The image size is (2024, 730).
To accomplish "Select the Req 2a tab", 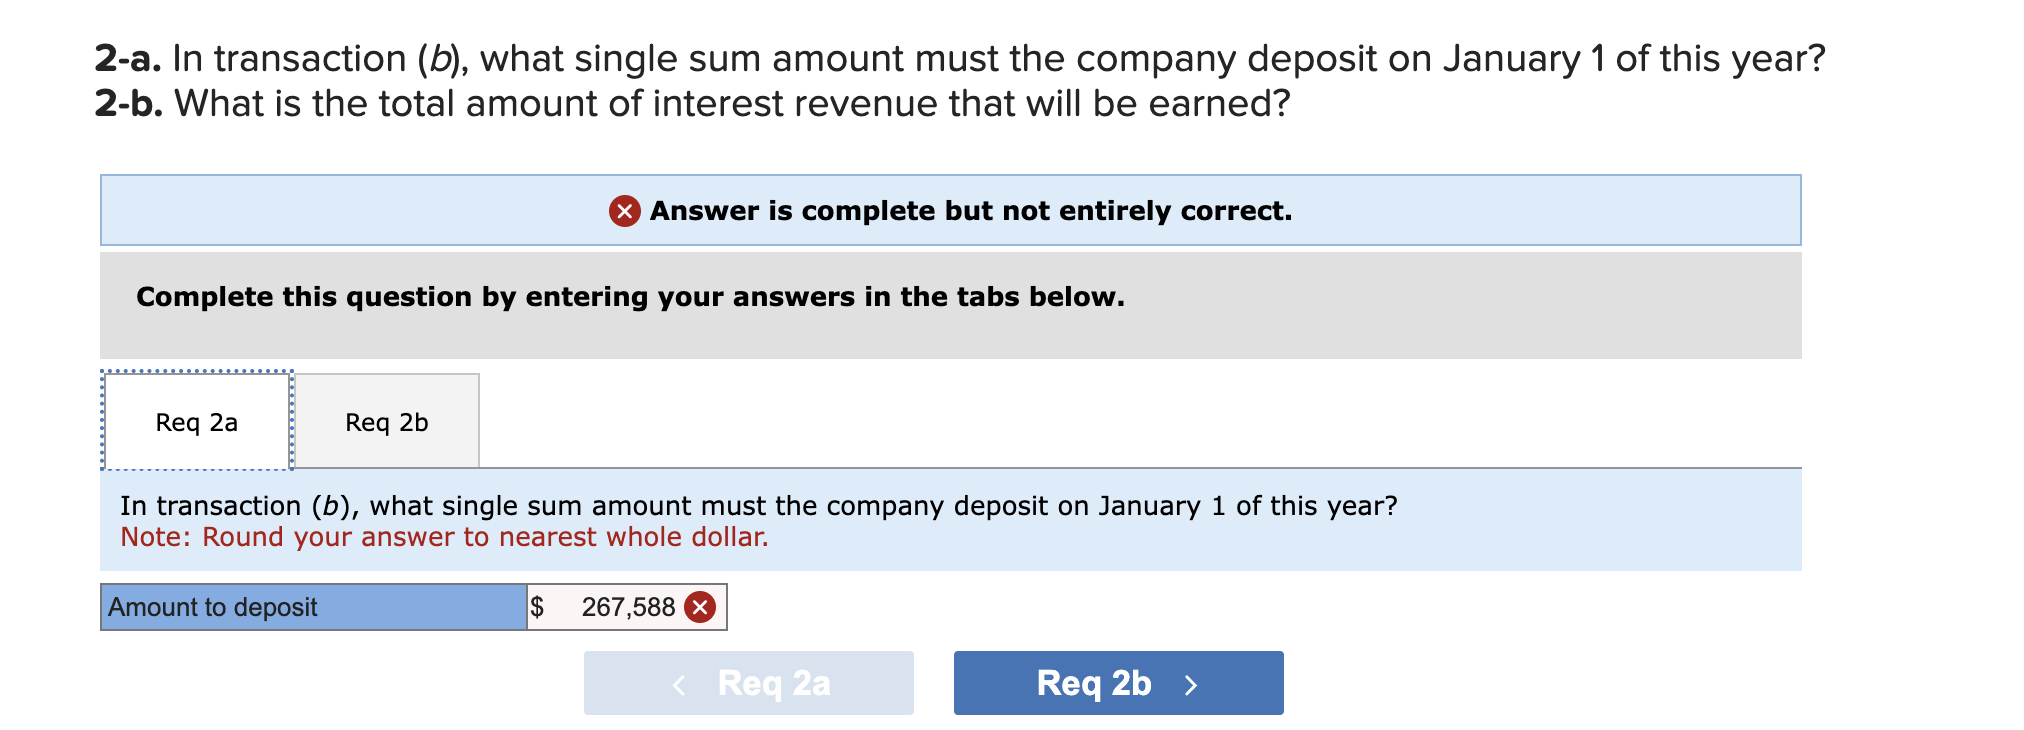I will [x=196, y=421].
